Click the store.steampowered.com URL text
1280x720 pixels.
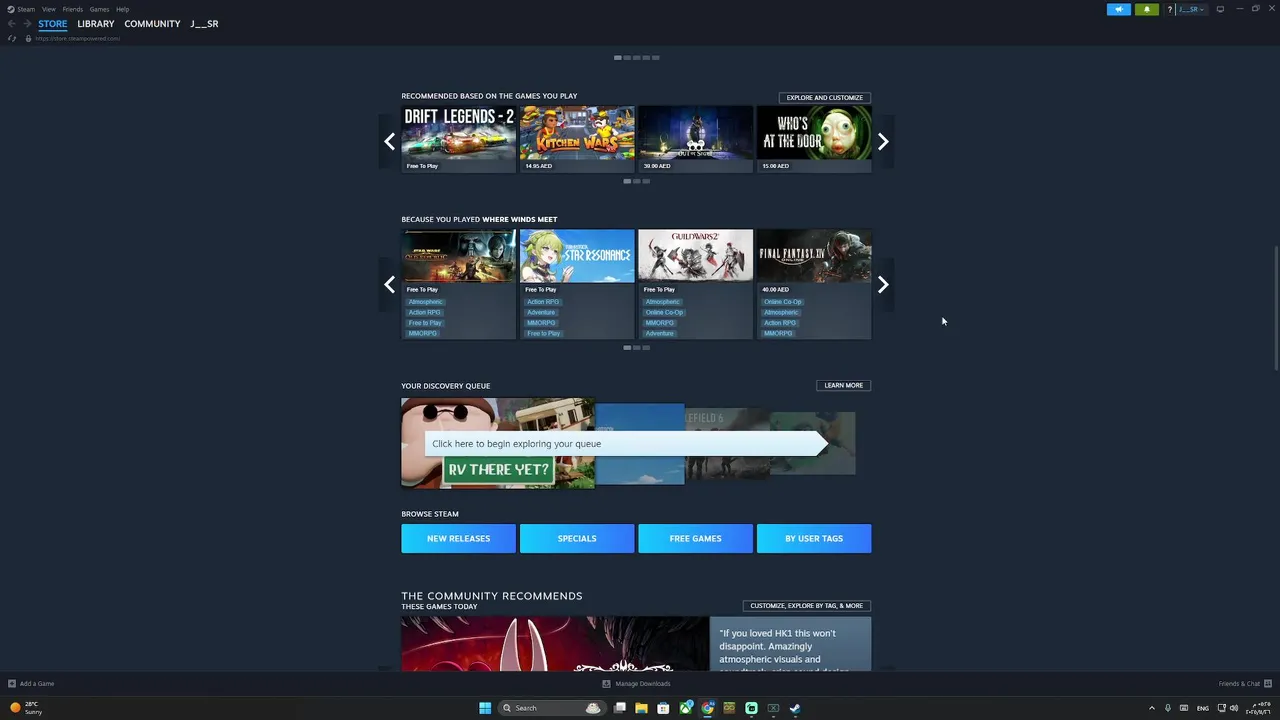click(77, 38)
